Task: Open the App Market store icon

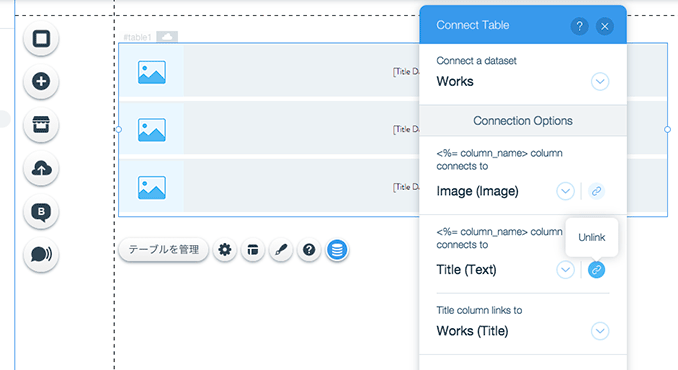Action: coord(41,125)
